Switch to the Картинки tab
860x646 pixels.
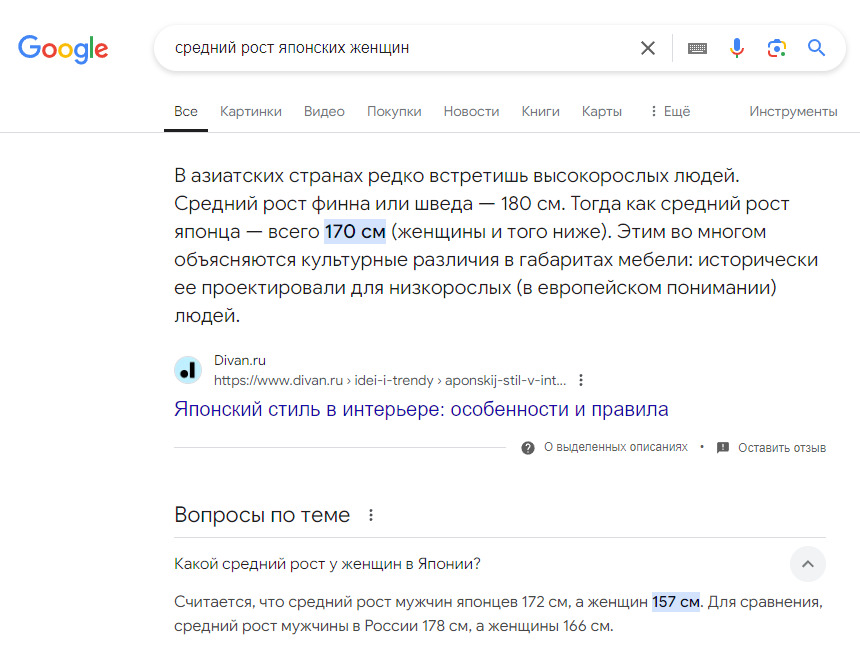(x=251, y=111)
